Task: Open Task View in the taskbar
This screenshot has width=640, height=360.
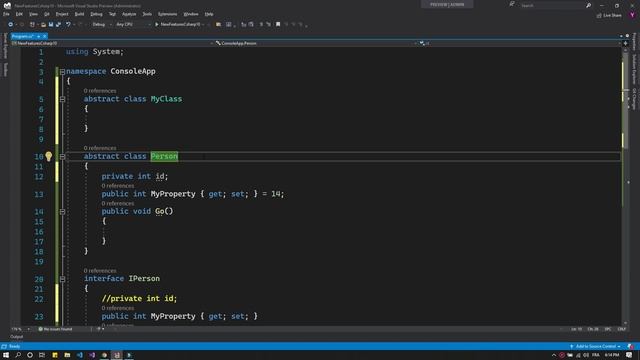Action: pos(42,355)
